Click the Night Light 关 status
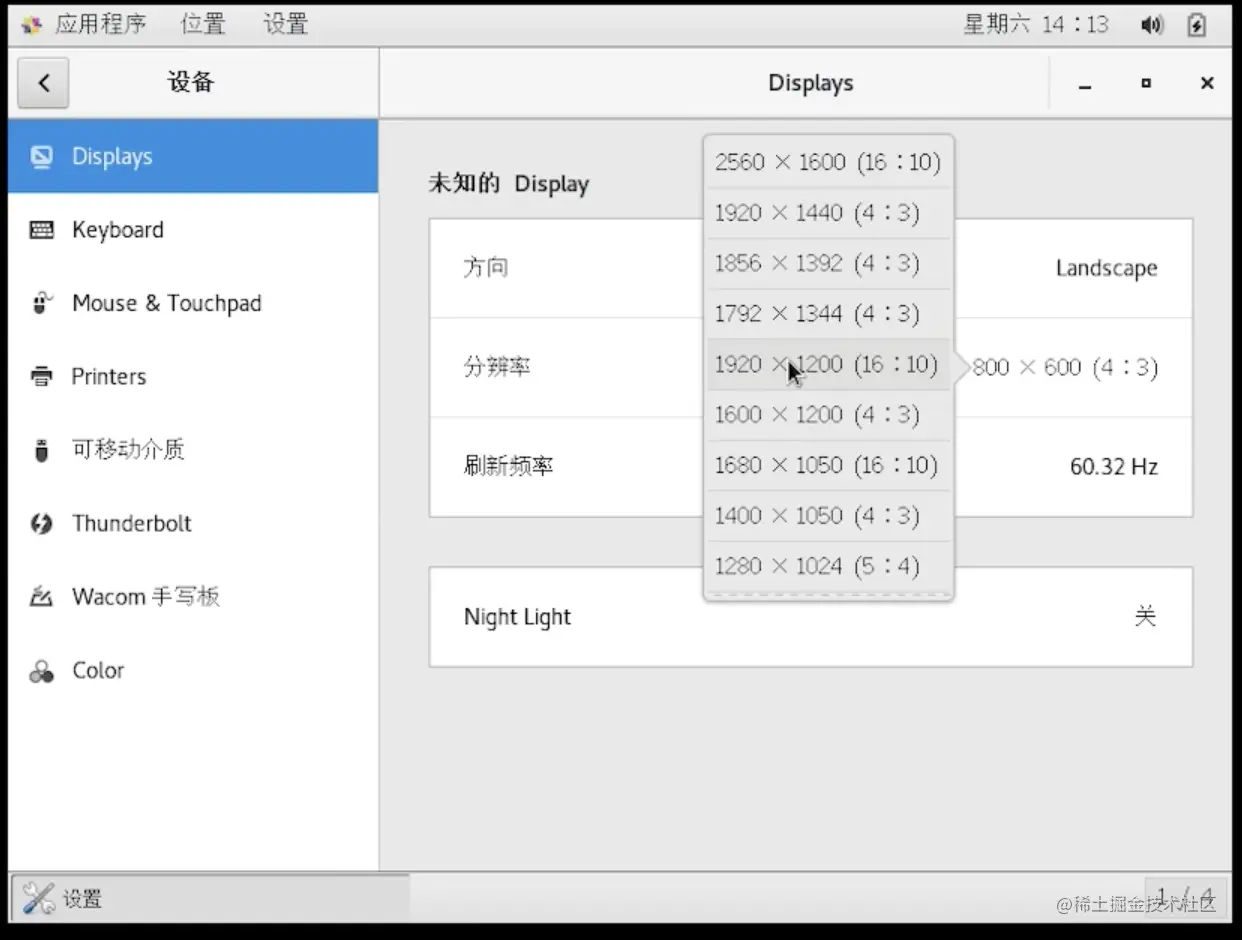The width and height of the screenshot is (1242, 940). pos(1145,617)
